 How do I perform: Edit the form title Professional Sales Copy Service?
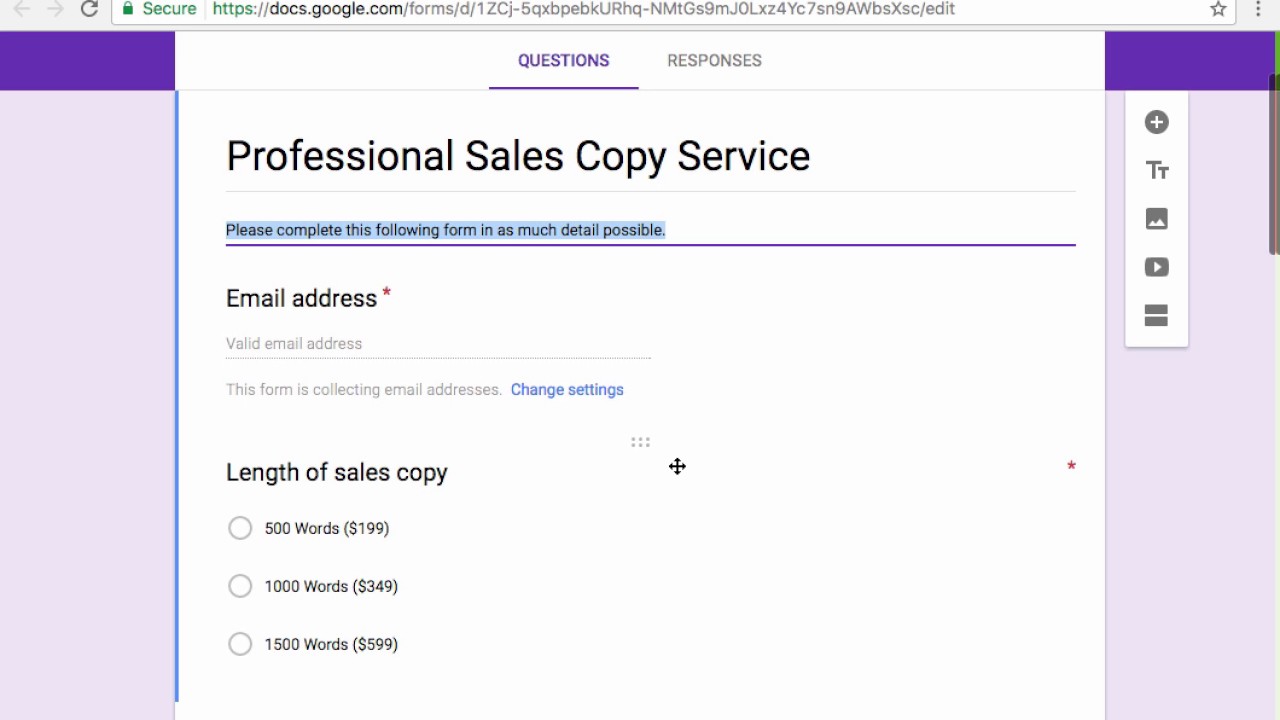click(x=518, y=156)
